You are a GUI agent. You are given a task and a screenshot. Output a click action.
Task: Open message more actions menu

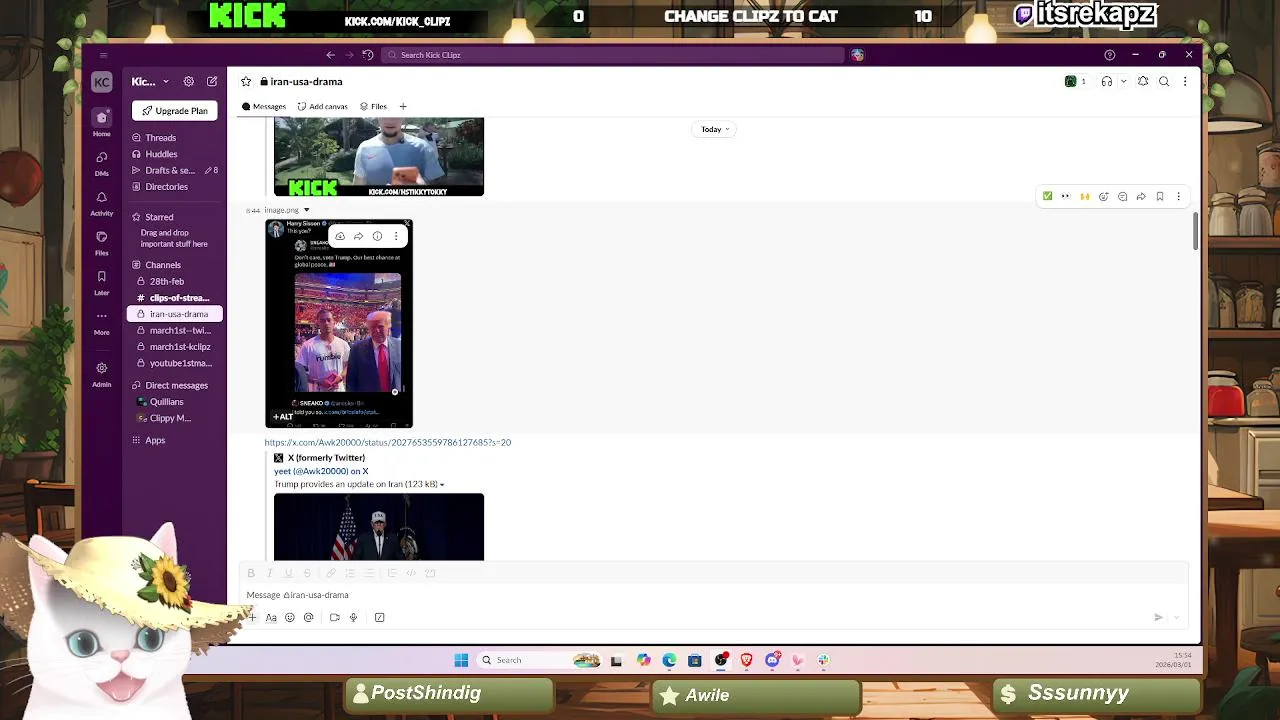1178,196
